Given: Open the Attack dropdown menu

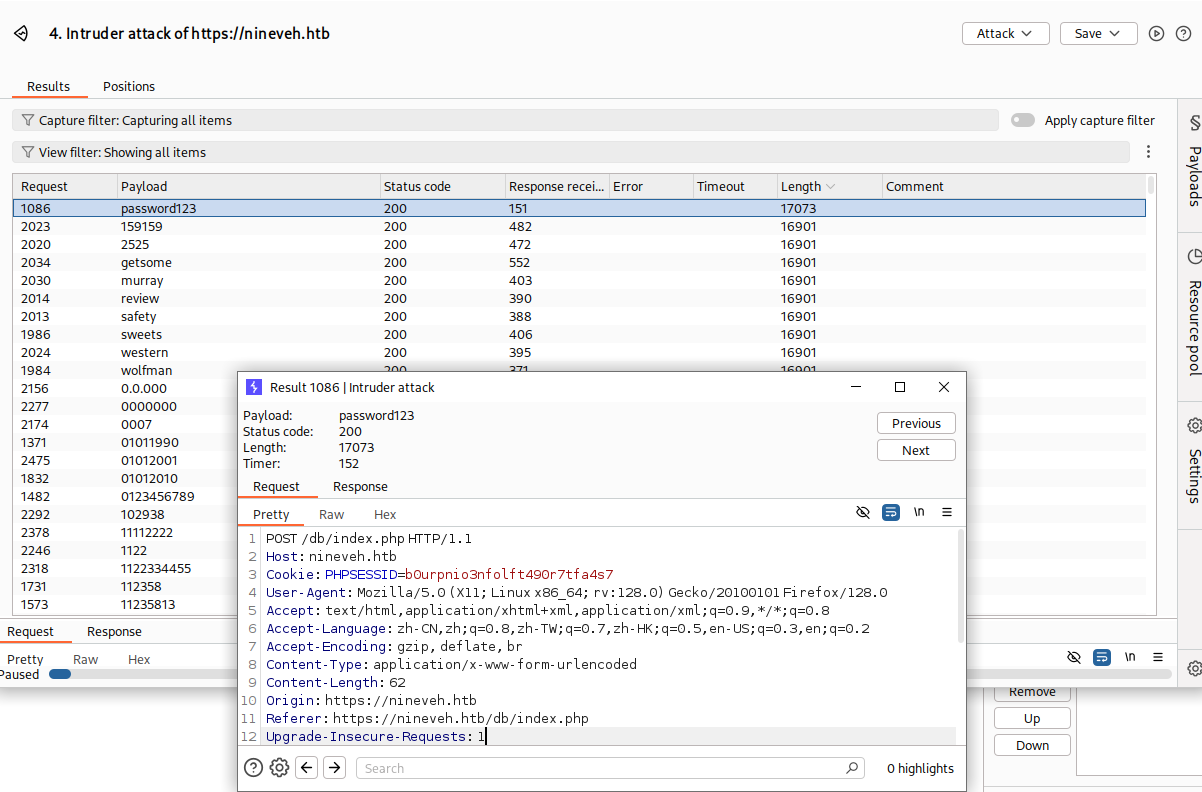Looking at the screenshot, I should coord(1006,34).
